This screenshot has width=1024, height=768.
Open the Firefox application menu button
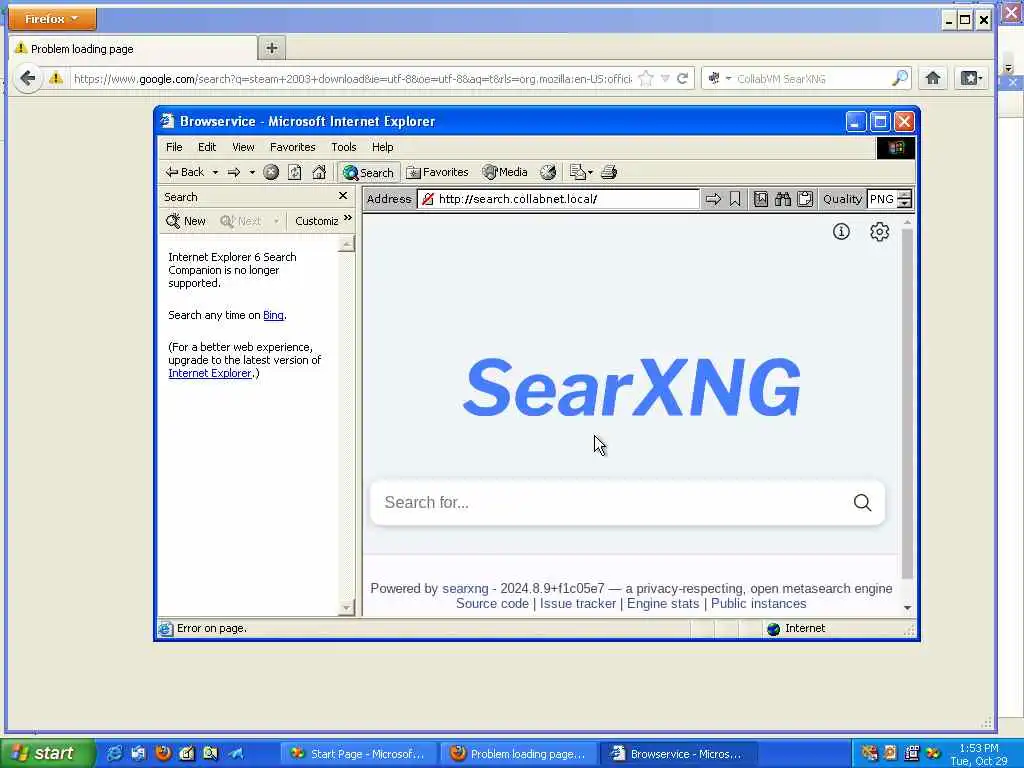pyautogui.click(x=52, y=19)
